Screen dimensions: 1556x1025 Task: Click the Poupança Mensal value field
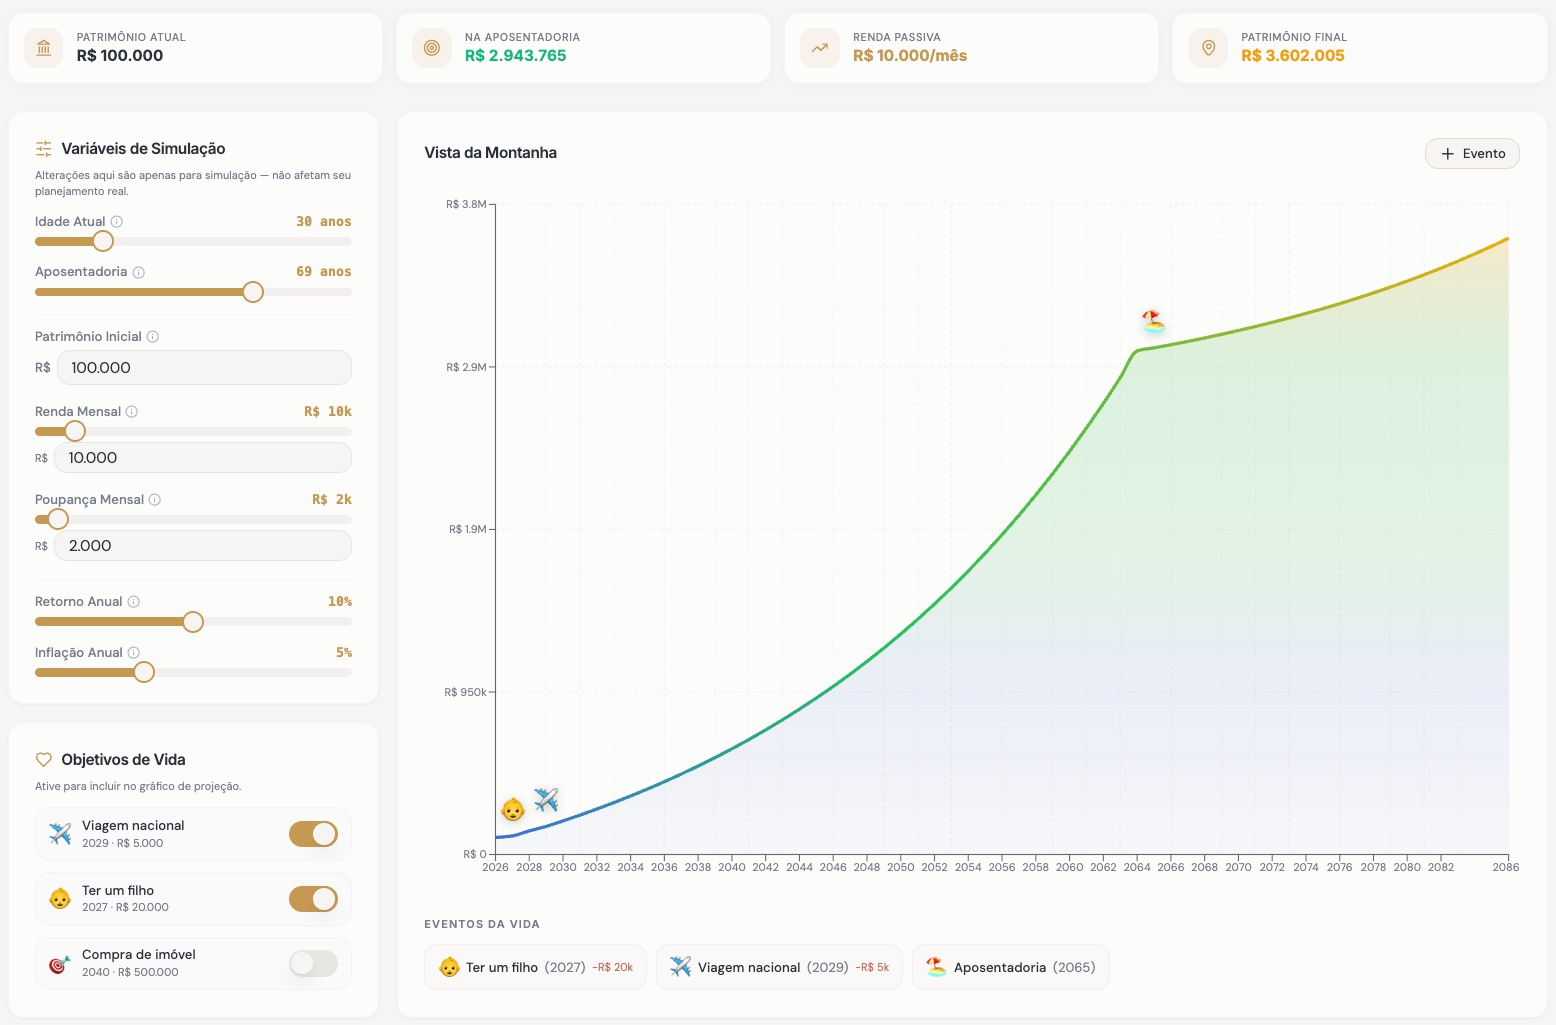(203, 546)
